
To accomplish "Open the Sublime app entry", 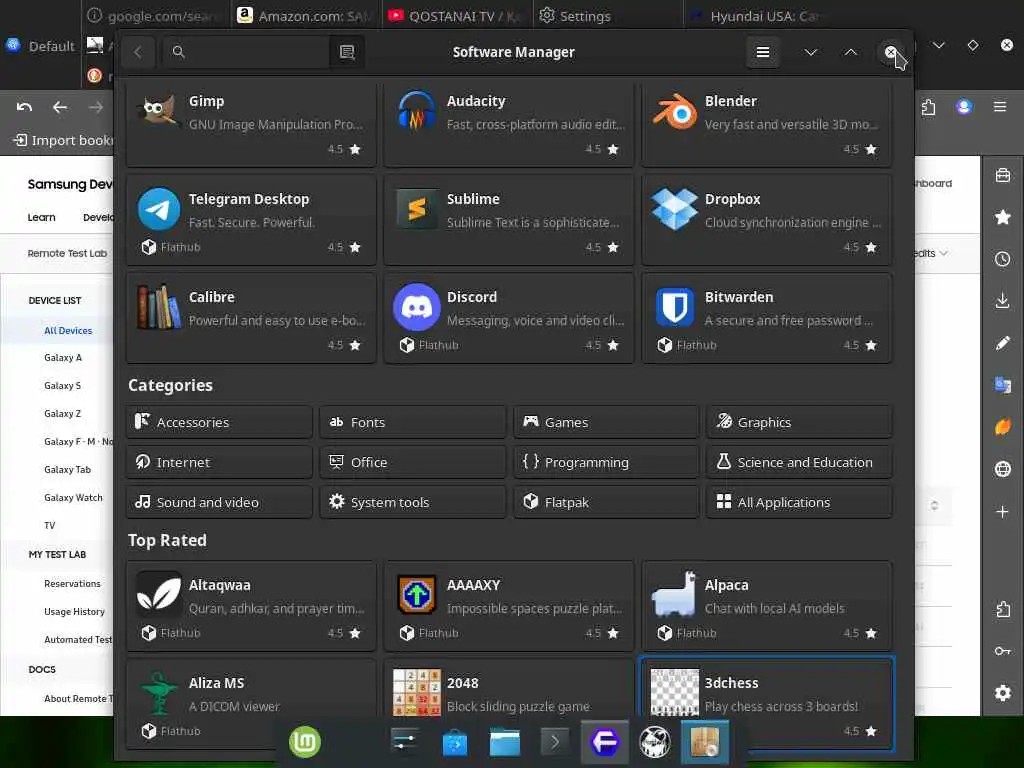I will point(509,221).
